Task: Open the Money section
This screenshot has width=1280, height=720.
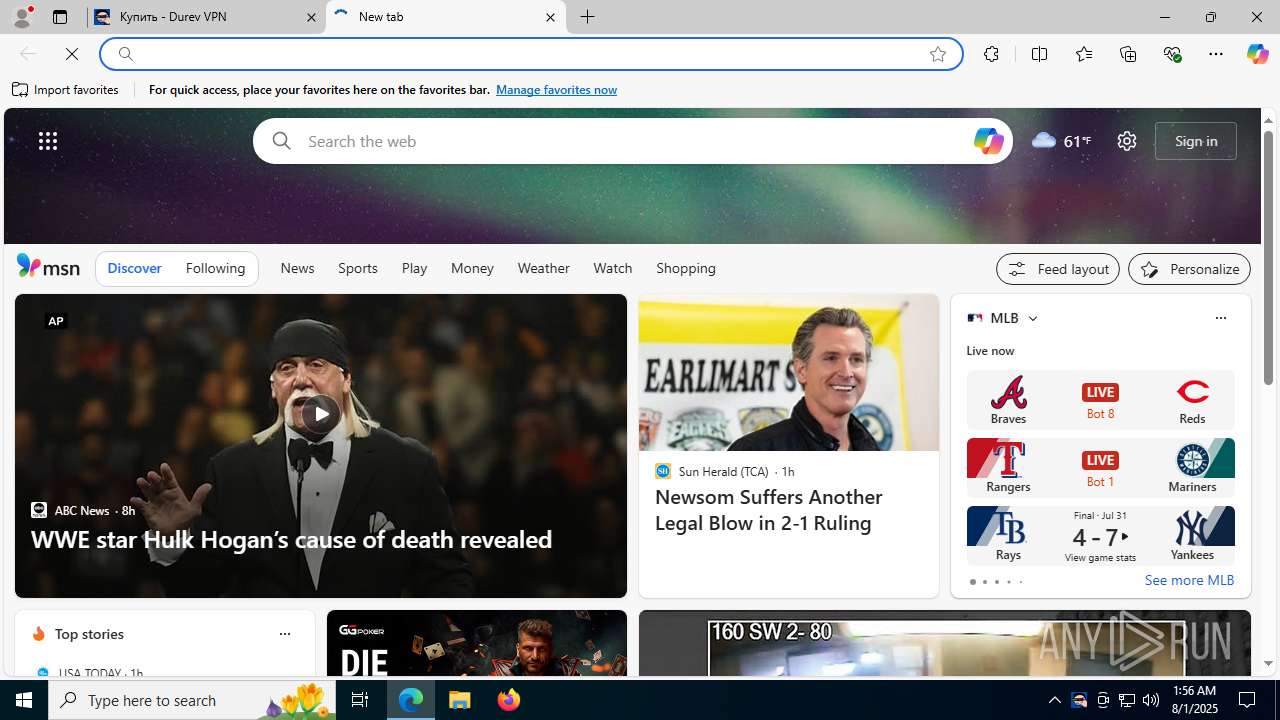Action: pos(472,268)
